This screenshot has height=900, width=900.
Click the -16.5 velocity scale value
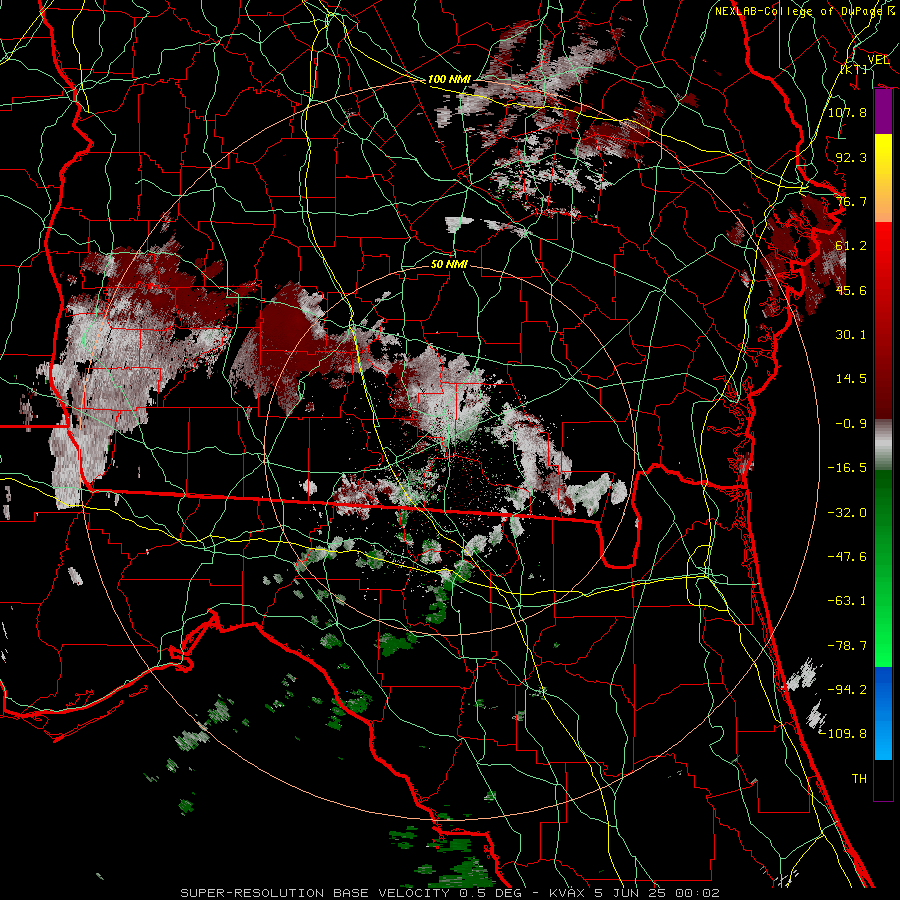pyautogui.click(x=847, y=468)
